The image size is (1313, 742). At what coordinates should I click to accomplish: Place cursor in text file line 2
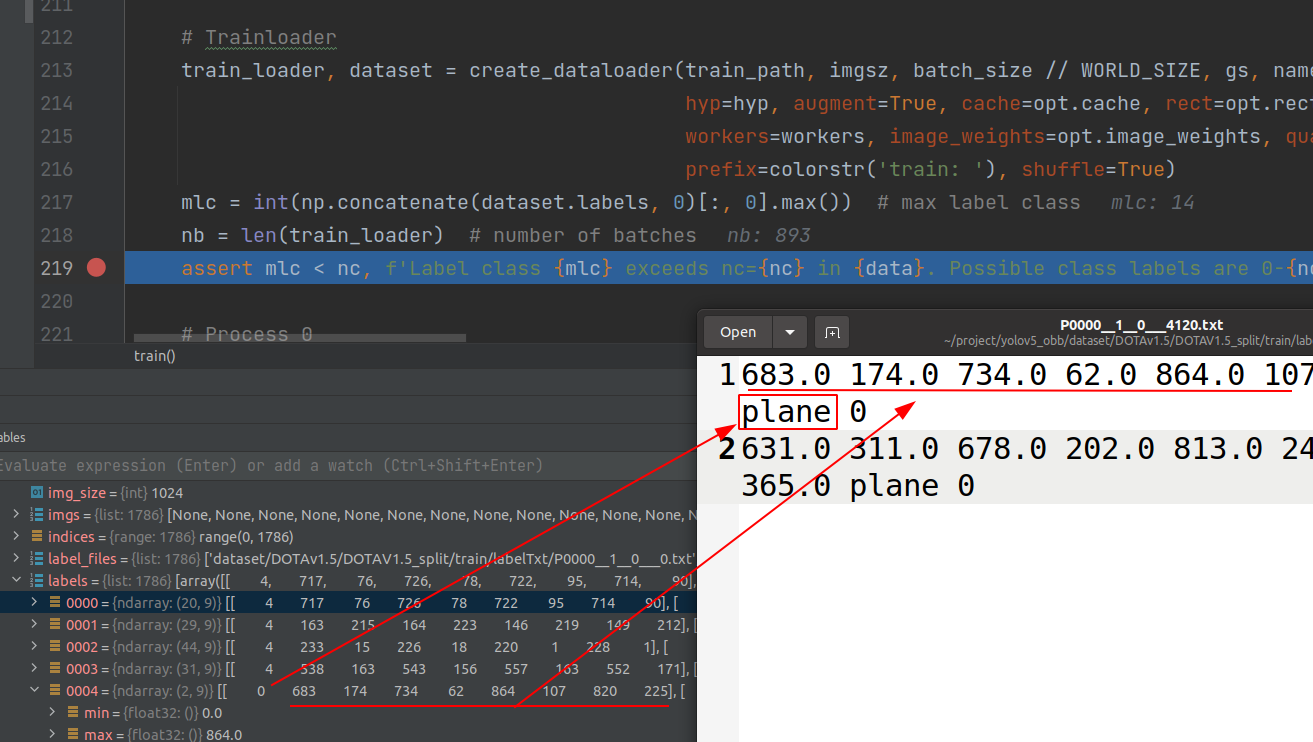(1026, 467)
